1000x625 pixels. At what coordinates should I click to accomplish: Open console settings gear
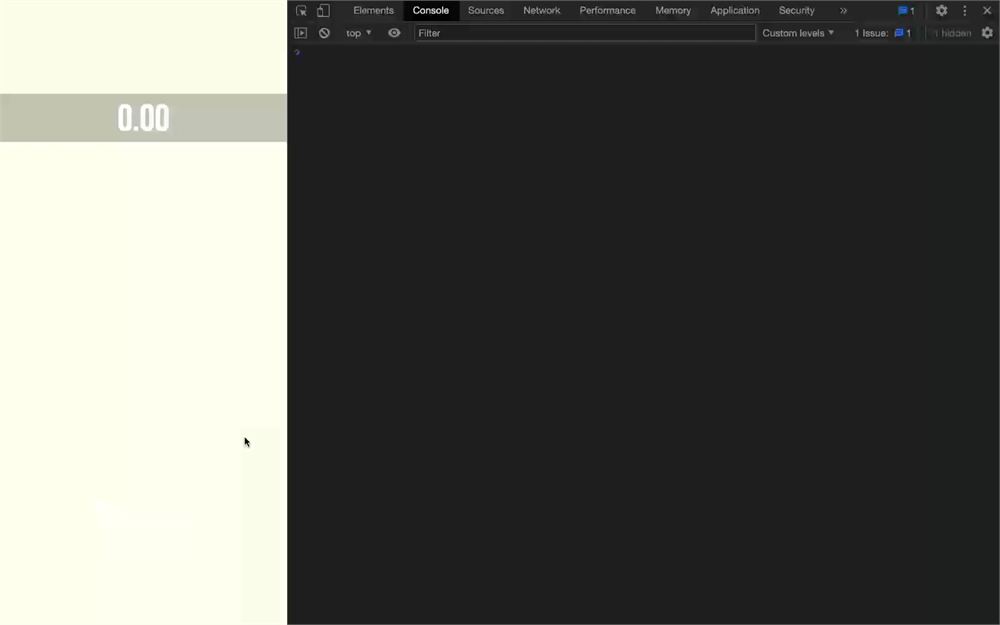[x=987, y=33]
